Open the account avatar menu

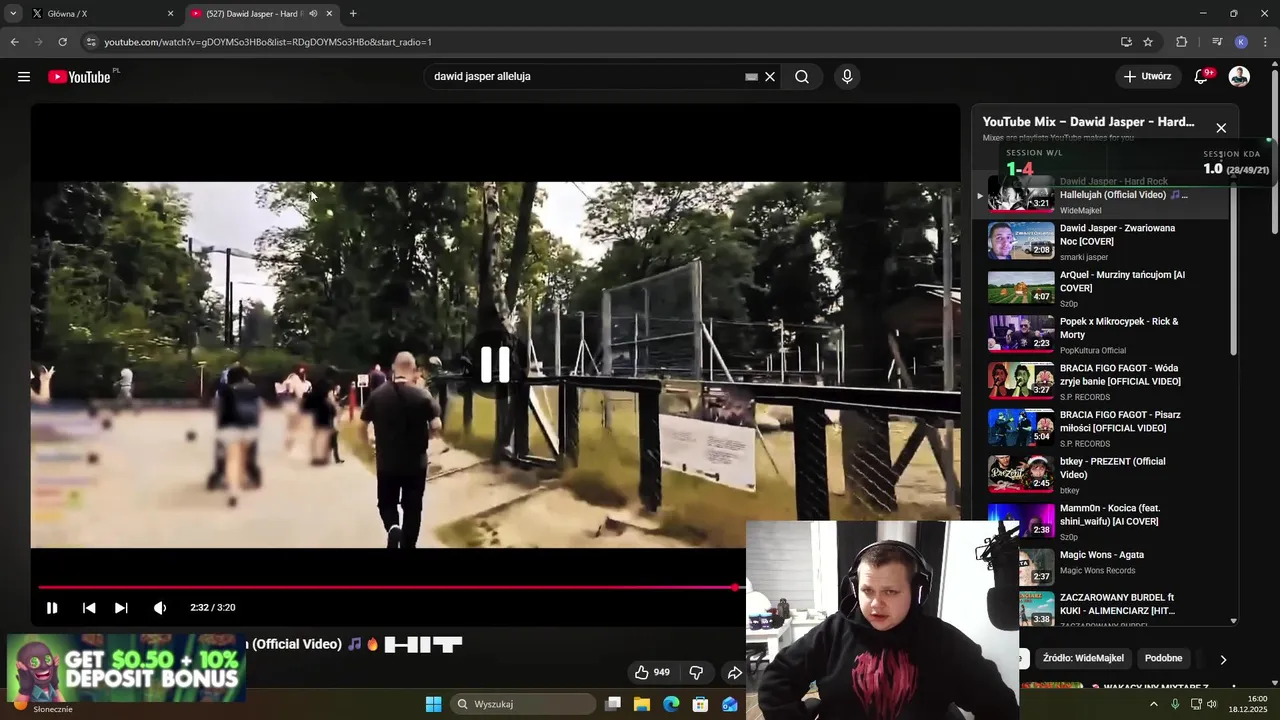coord(1239,77)
